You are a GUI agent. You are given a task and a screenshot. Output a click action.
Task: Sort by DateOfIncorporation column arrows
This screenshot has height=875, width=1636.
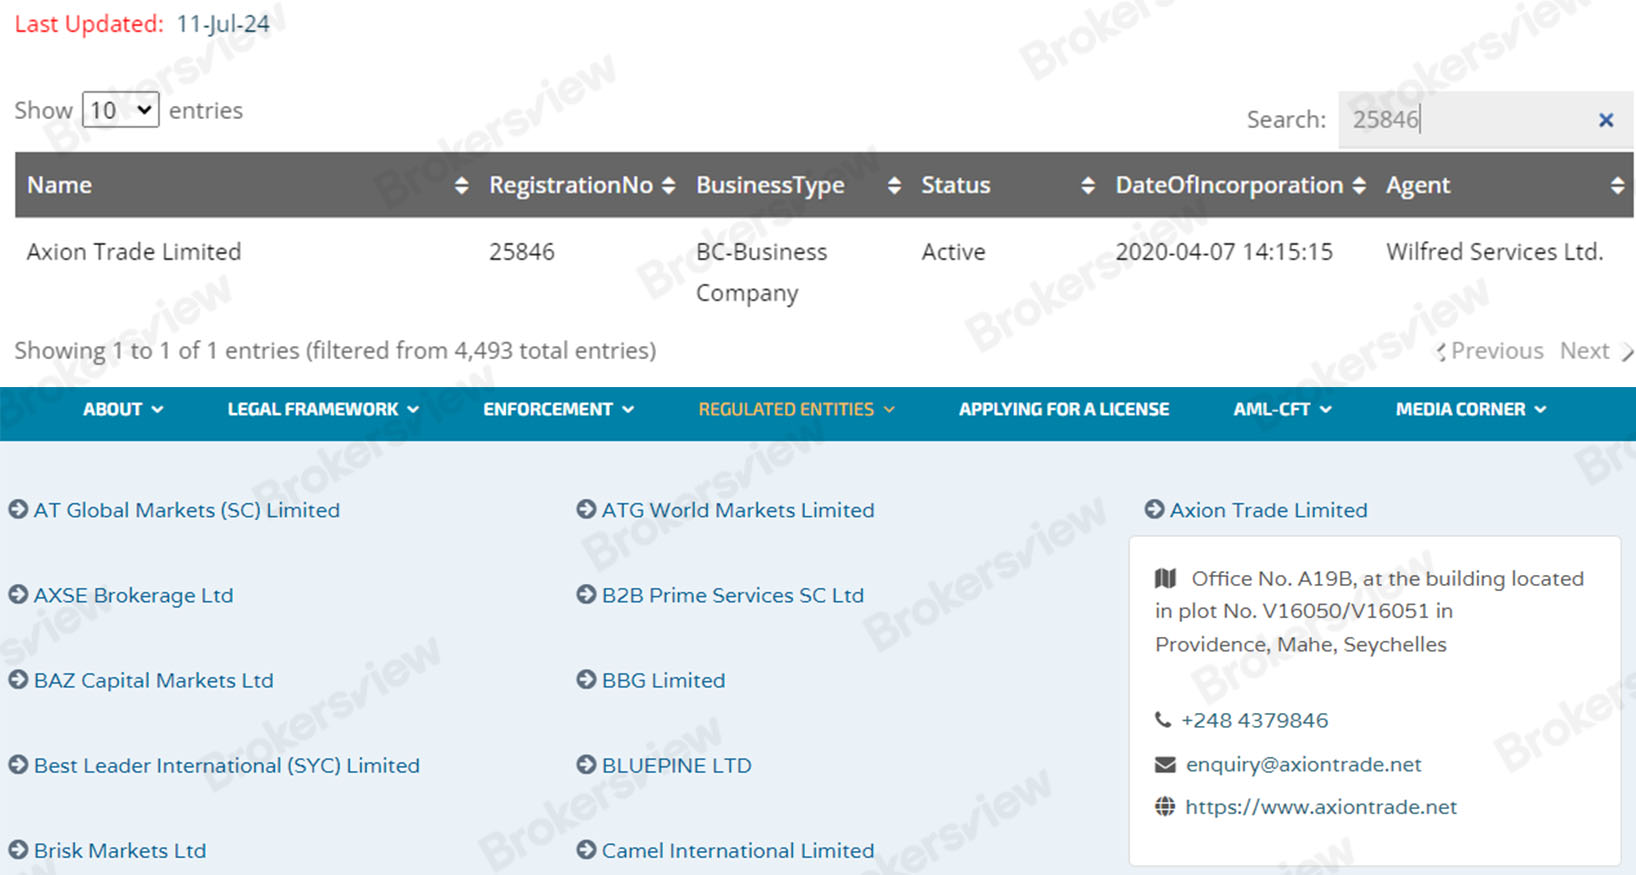pos(1359,185)
